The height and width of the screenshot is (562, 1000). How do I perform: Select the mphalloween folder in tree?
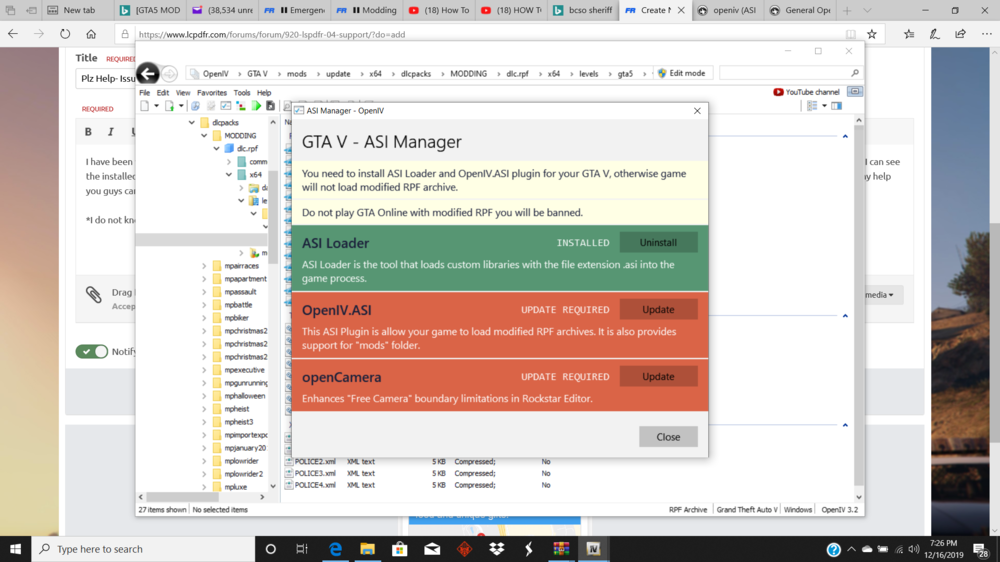click(x=244, y=396)
